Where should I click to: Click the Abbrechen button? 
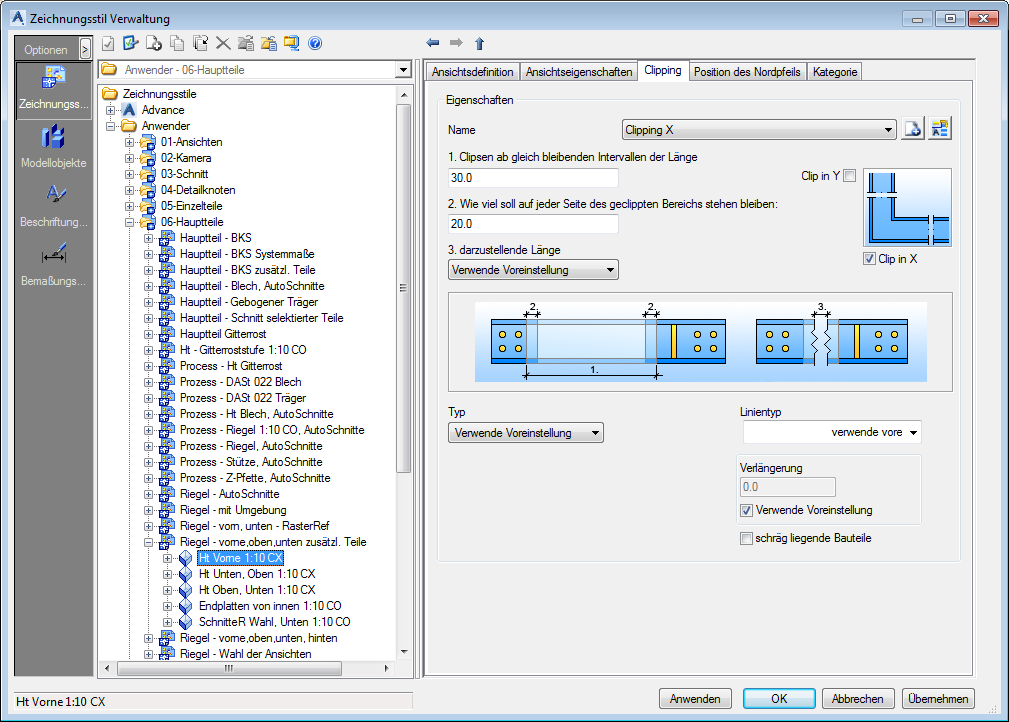click(x=858, y=699)
